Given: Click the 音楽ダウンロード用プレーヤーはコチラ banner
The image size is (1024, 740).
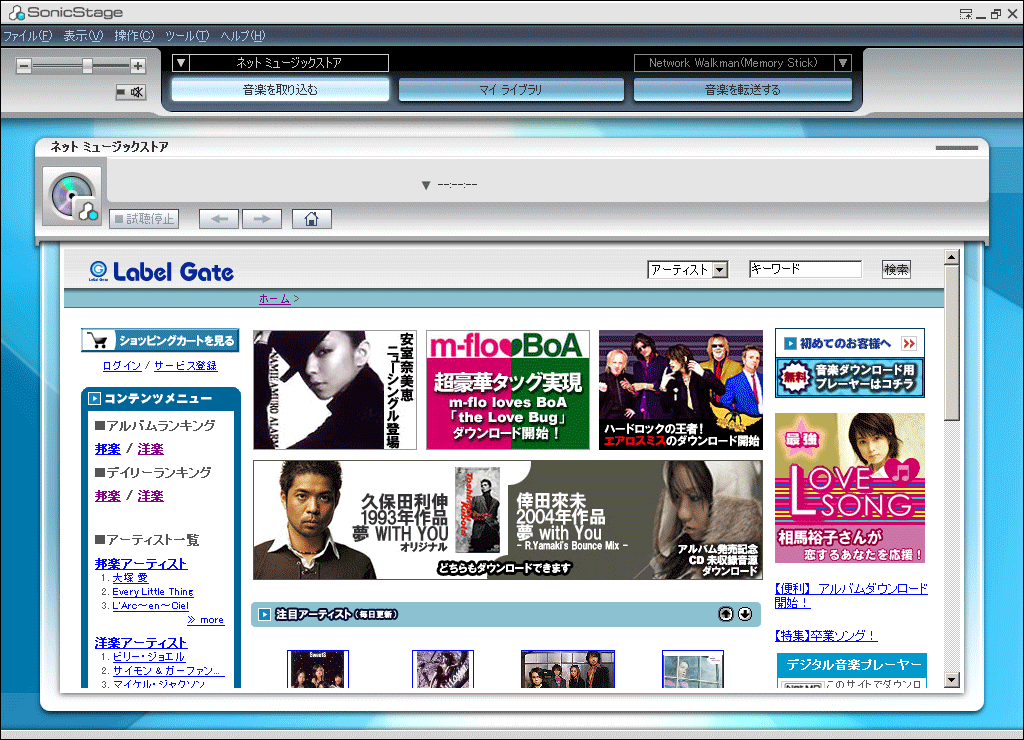Looking at the screenshot, I should 850,378.
